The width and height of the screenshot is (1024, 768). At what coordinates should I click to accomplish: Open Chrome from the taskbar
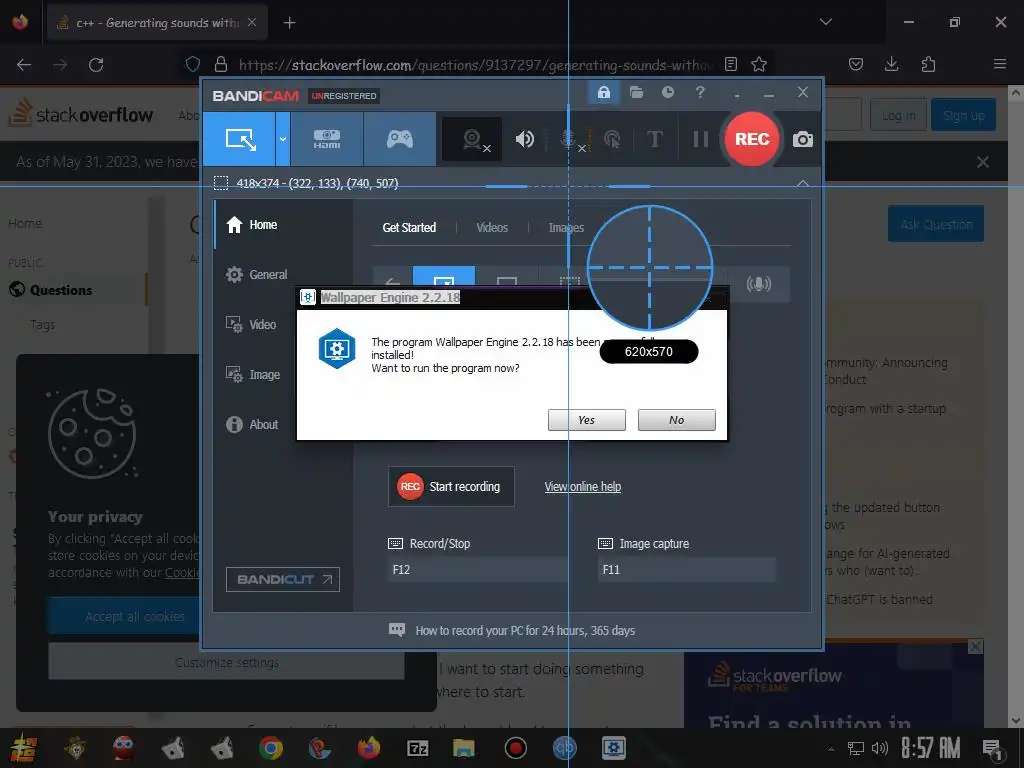point(270,748)
